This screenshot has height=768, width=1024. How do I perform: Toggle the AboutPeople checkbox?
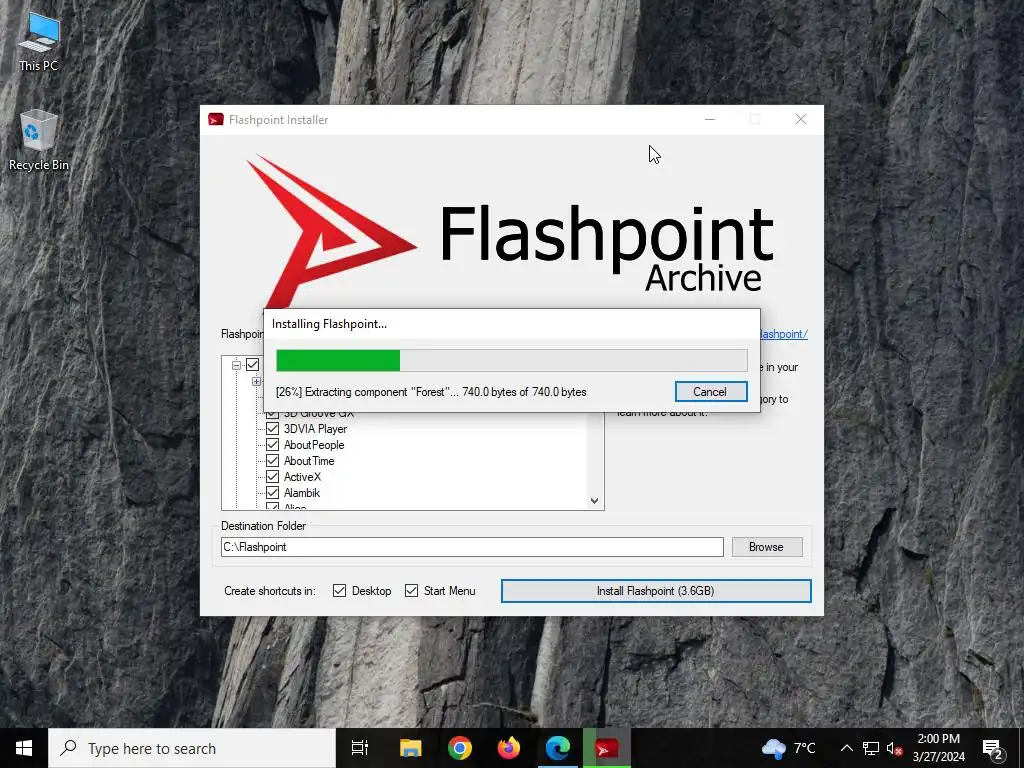click(x=272, y=445)
